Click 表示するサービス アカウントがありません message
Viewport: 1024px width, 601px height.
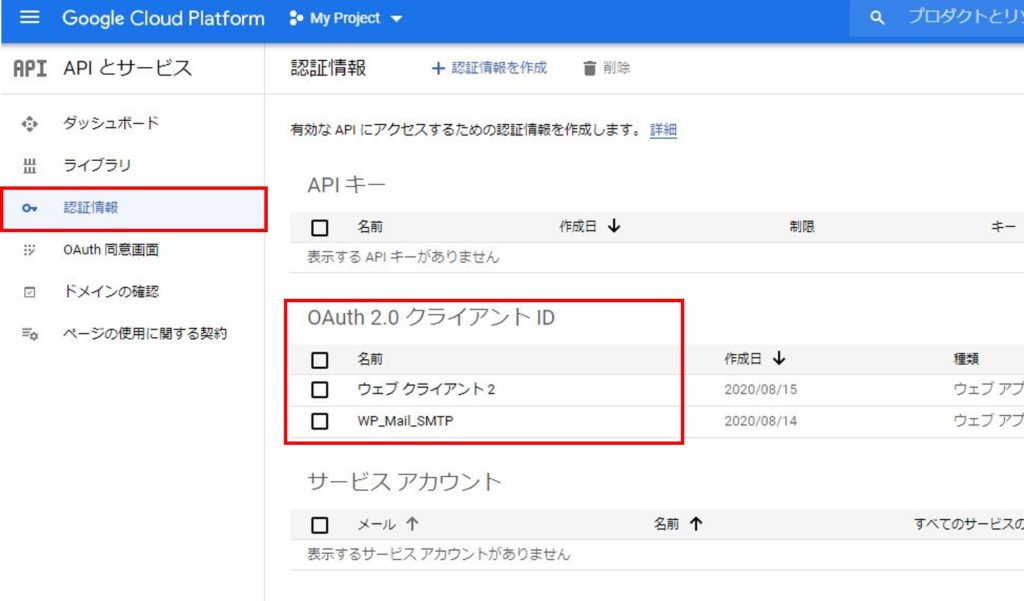click(x=438, y=554)
